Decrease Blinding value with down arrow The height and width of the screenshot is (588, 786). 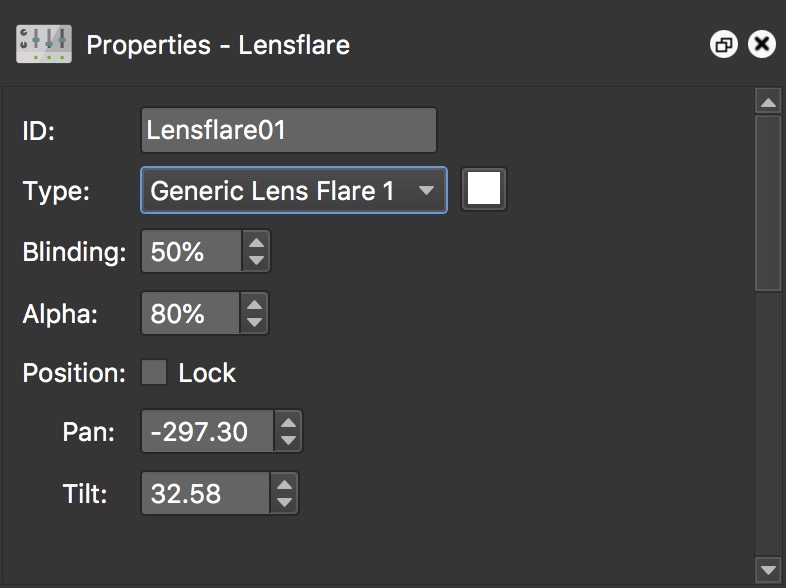[256, 261]
